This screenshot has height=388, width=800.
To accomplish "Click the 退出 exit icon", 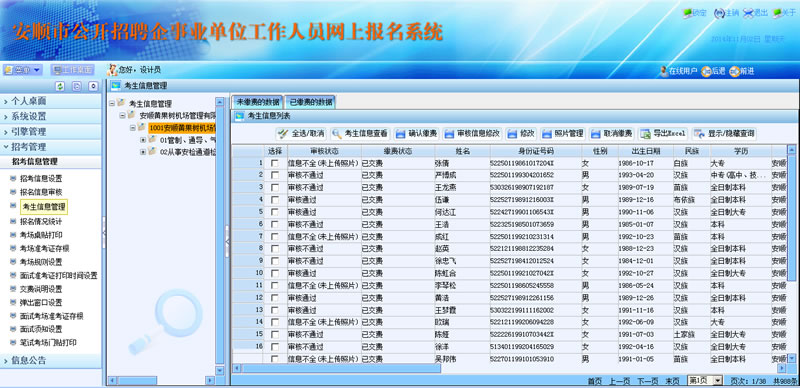I will click(x=748, y=13).
